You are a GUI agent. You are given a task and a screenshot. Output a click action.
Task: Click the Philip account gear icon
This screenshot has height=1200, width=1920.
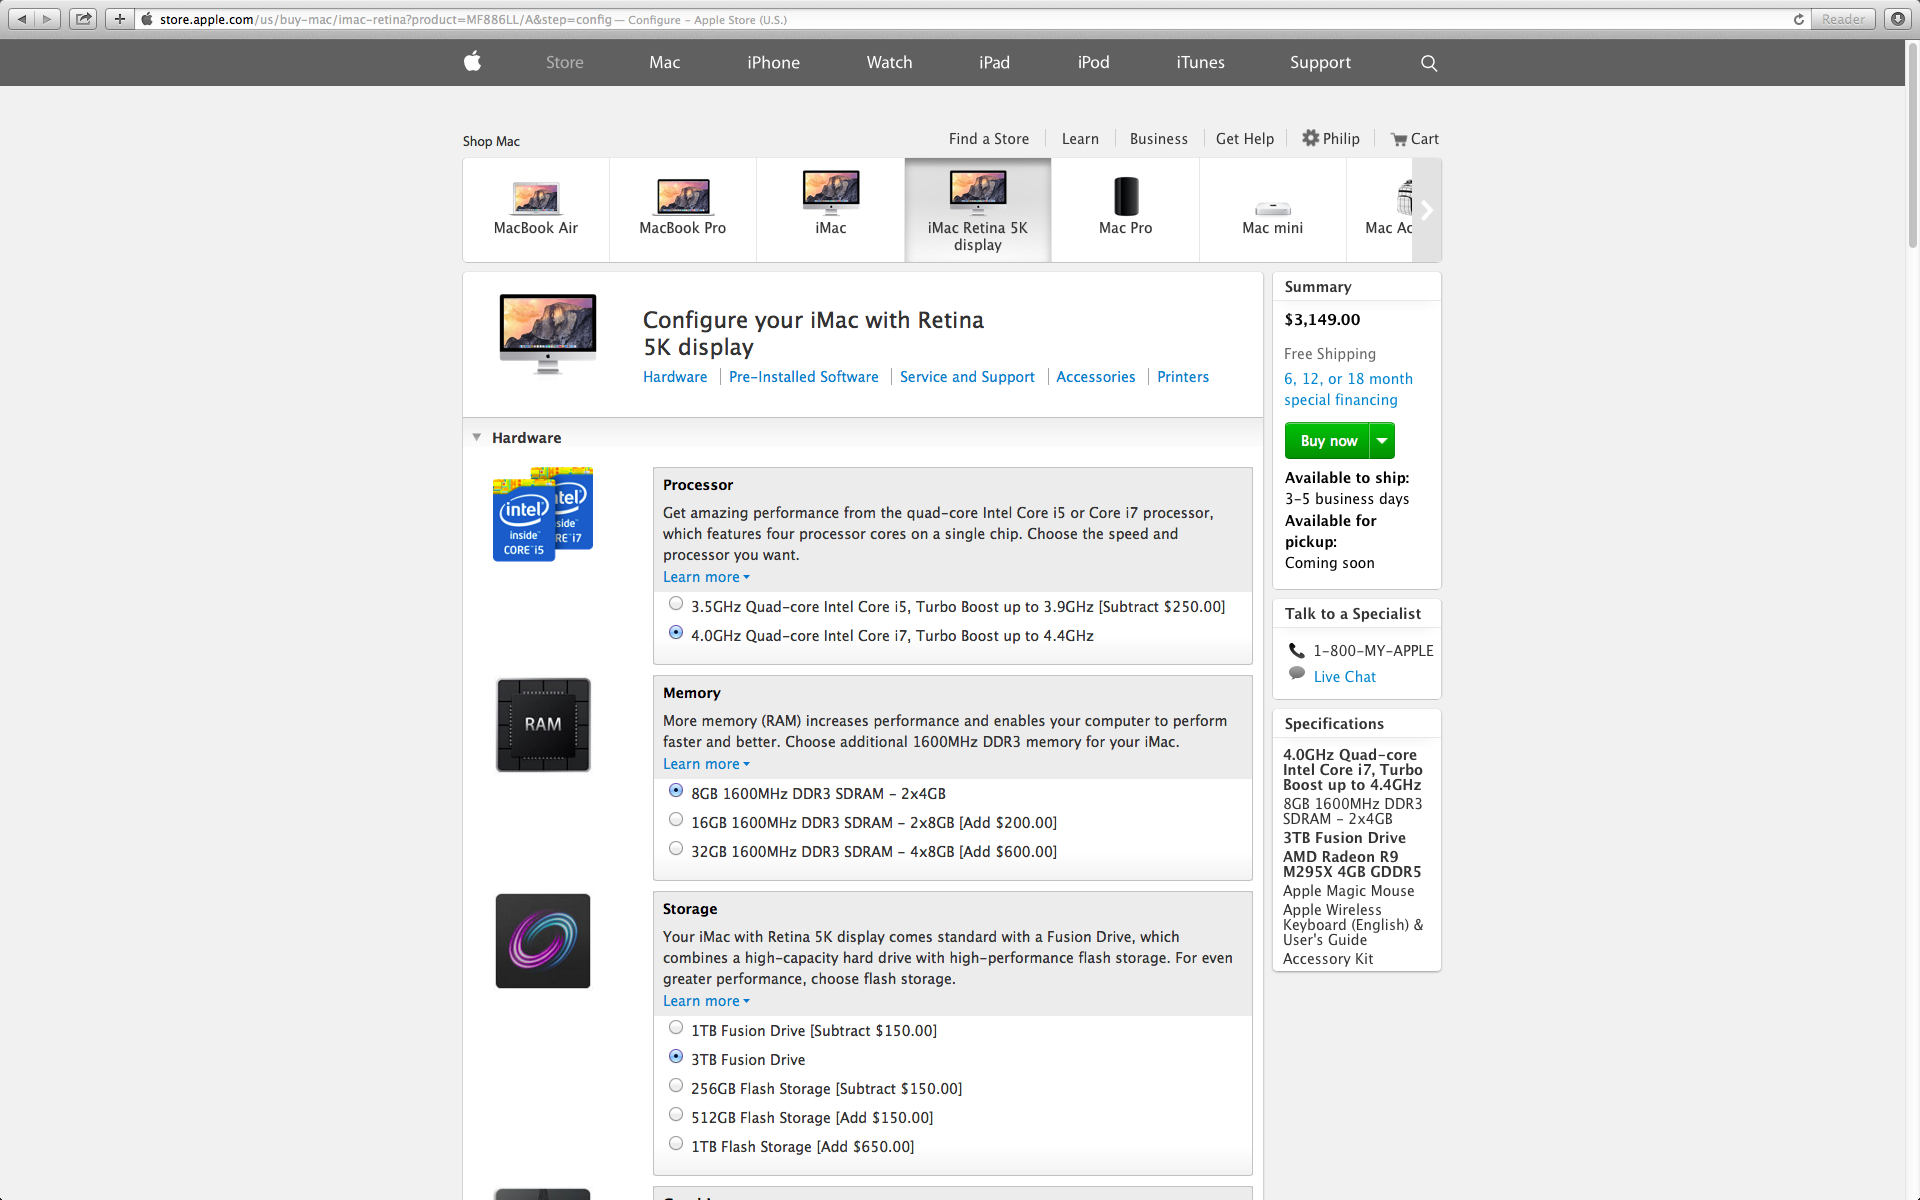point(1310,138)
